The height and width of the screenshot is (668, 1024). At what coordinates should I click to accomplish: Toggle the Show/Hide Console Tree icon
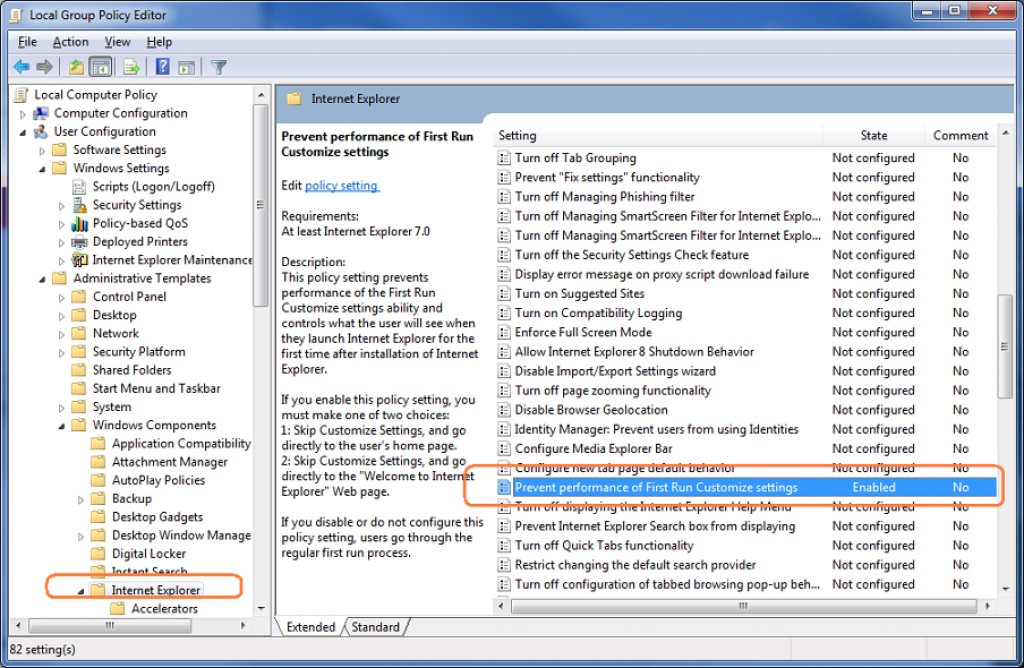point(101,67)
